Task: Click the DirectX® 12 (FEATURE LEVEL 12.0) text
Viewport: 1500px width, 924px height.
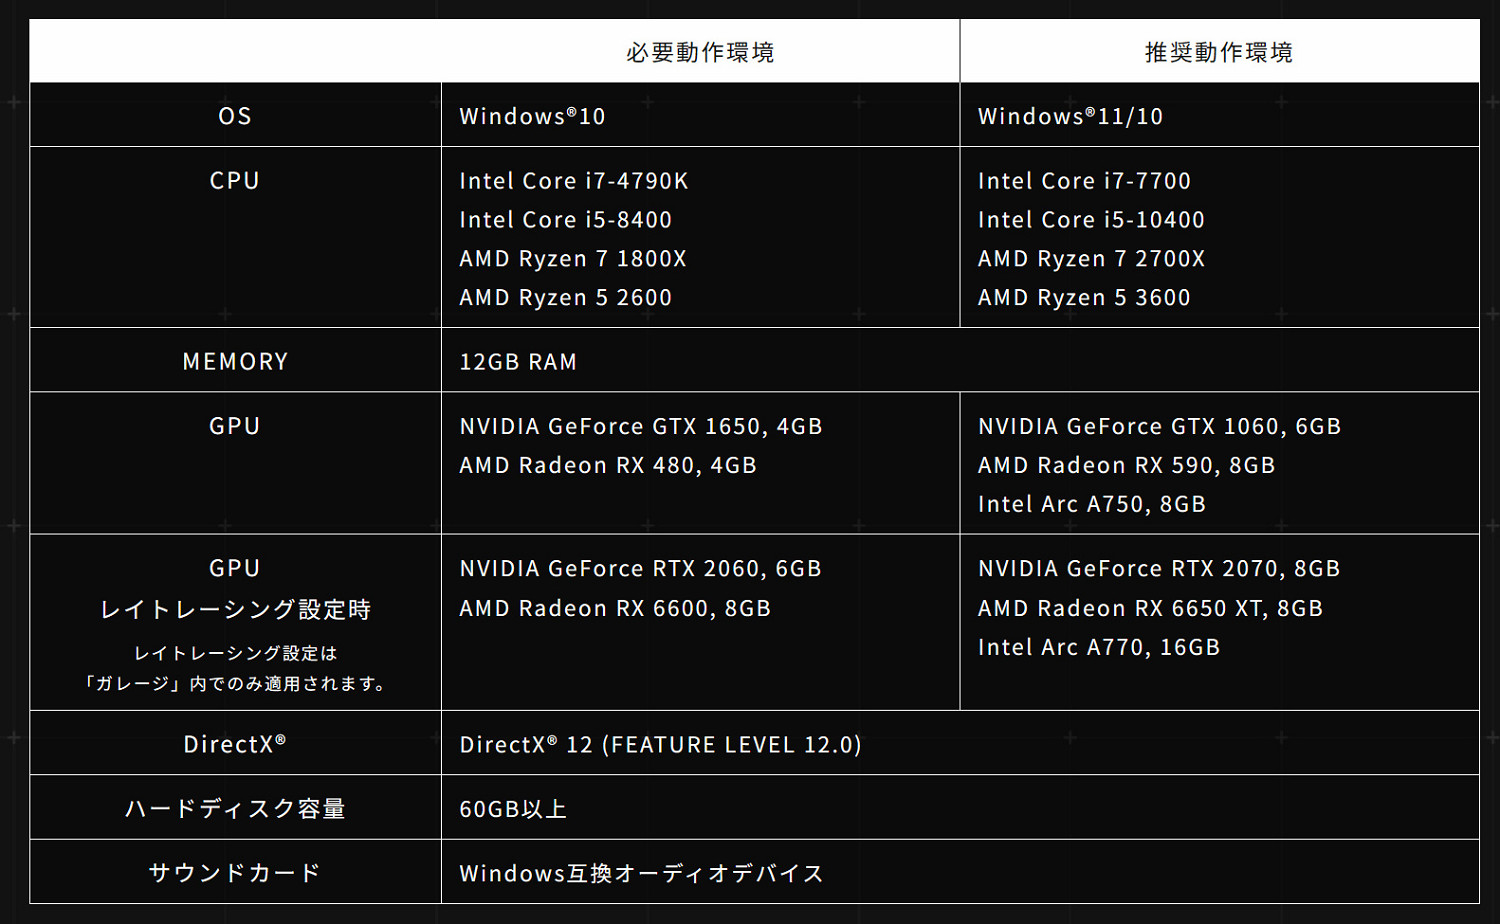Action: coord(660,744)
